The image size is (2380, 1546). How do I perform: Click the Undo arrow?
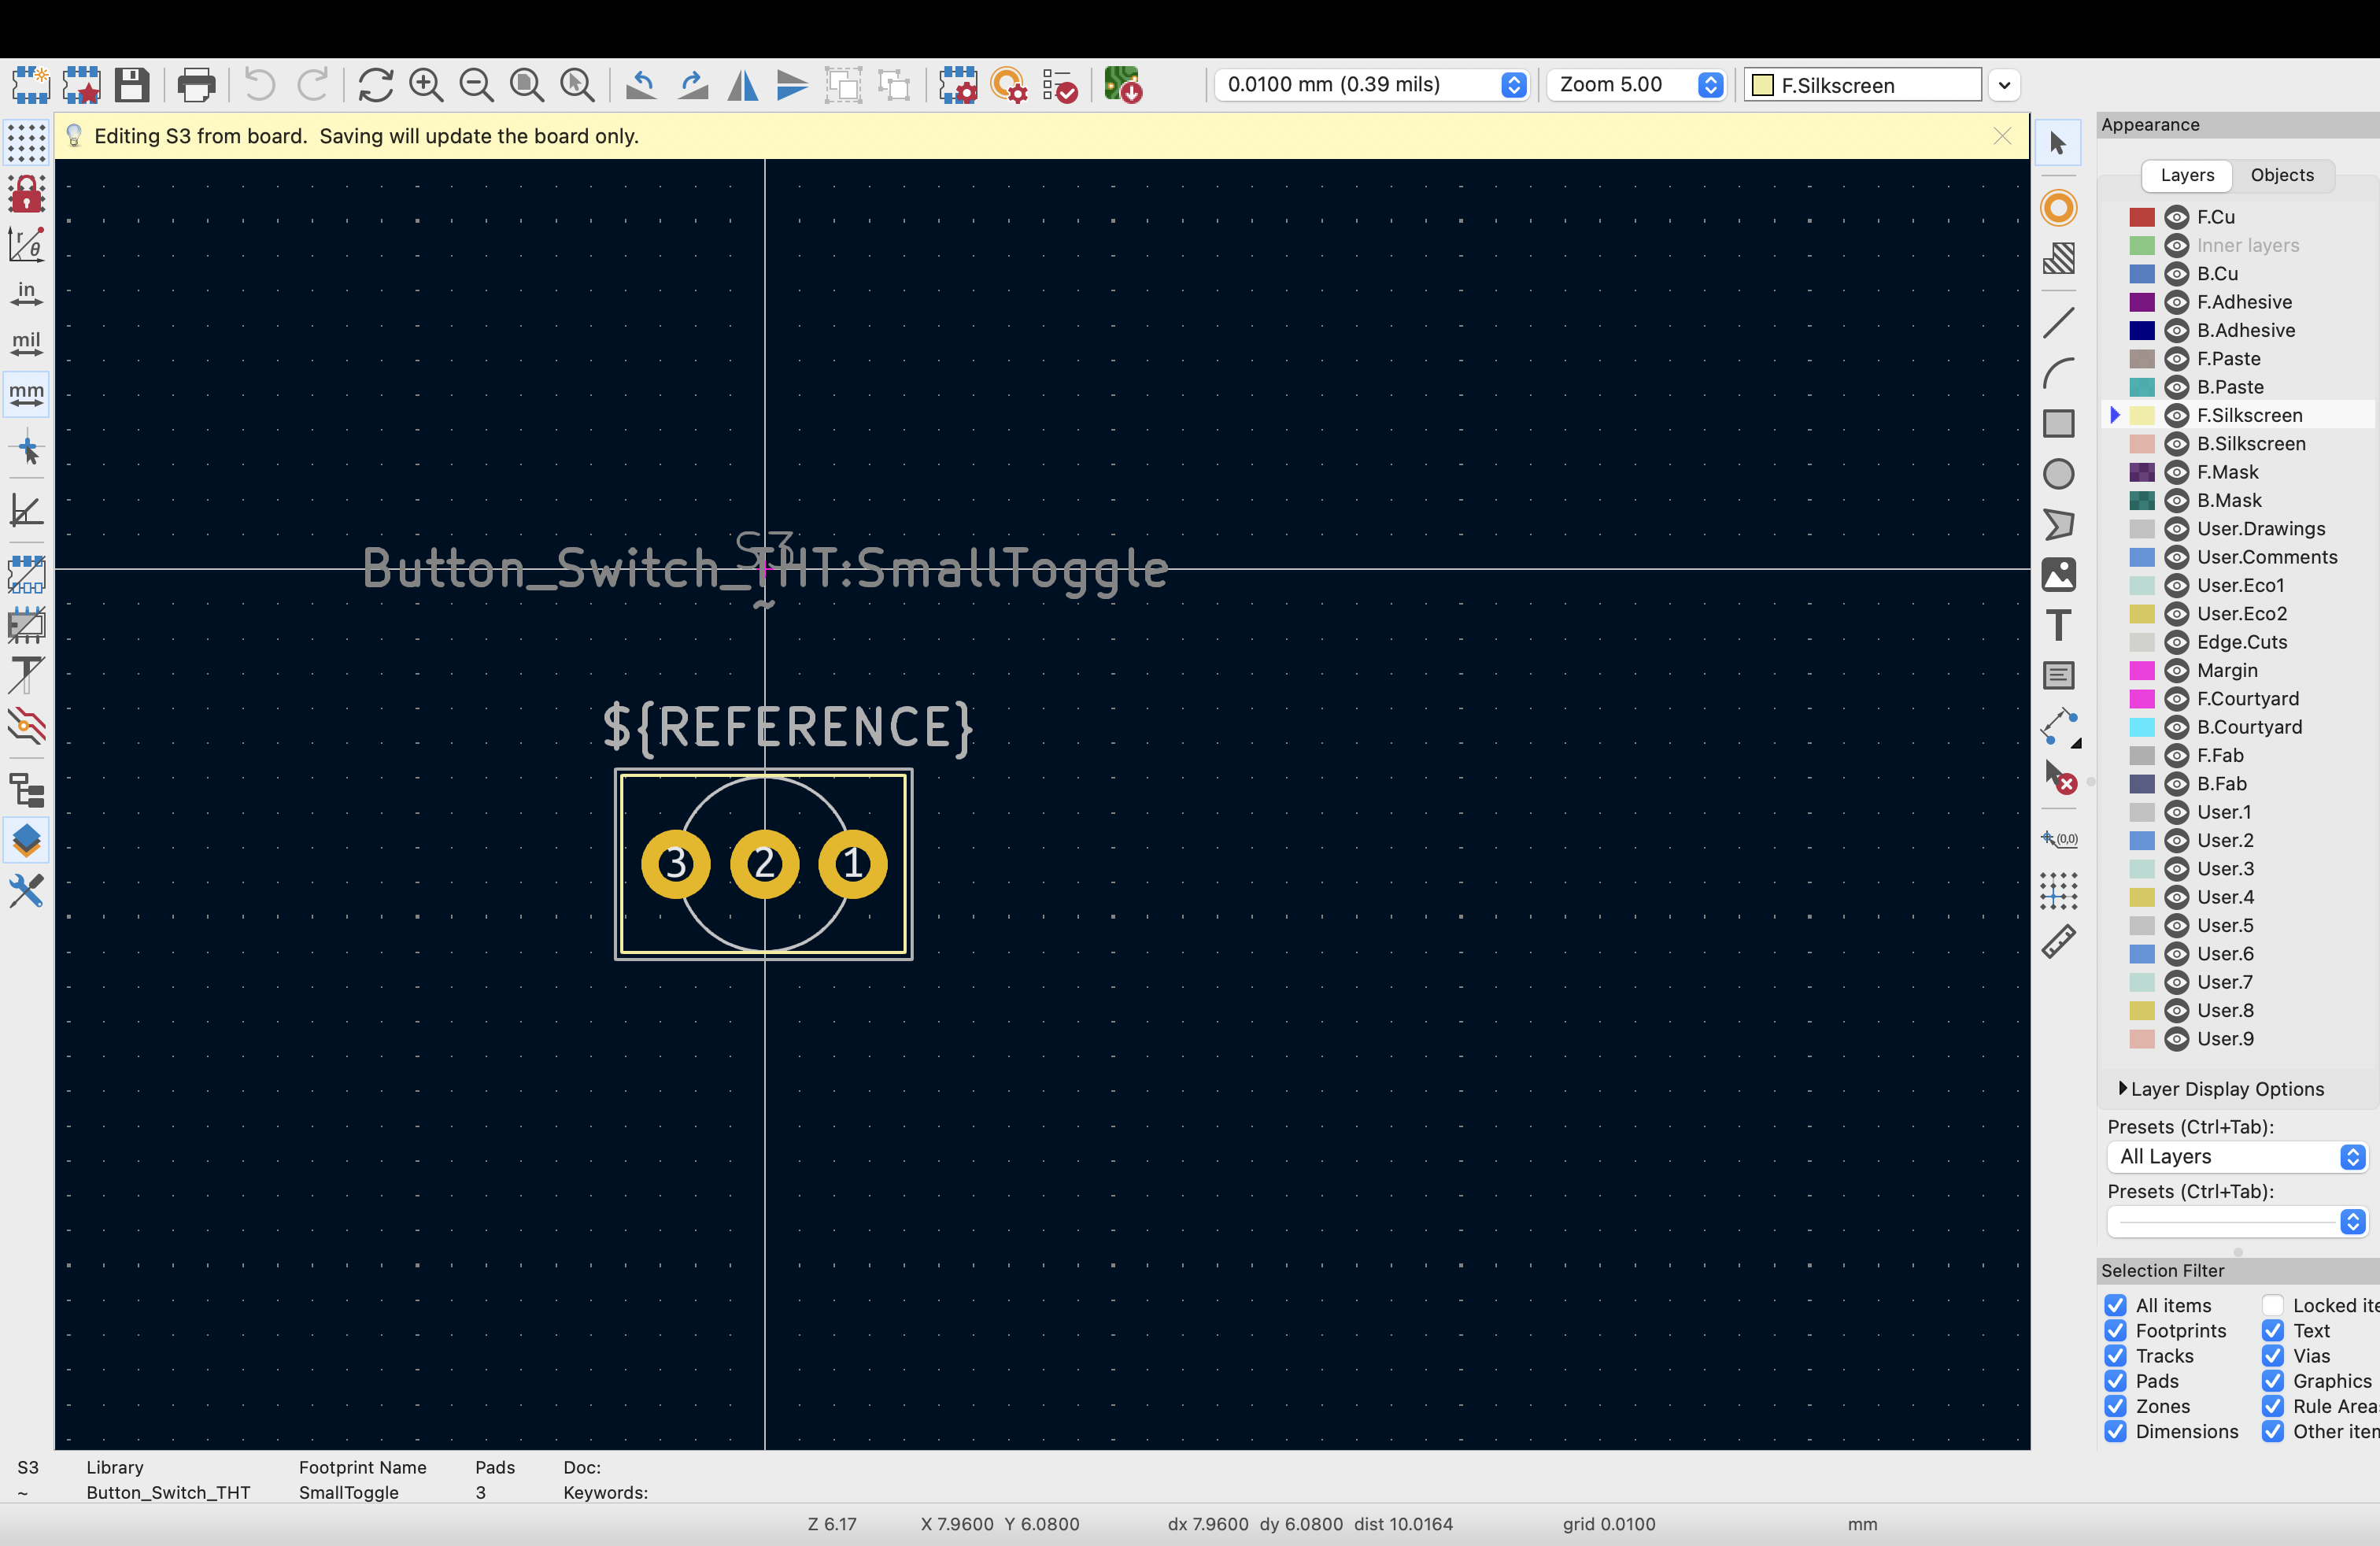(260, 85)
